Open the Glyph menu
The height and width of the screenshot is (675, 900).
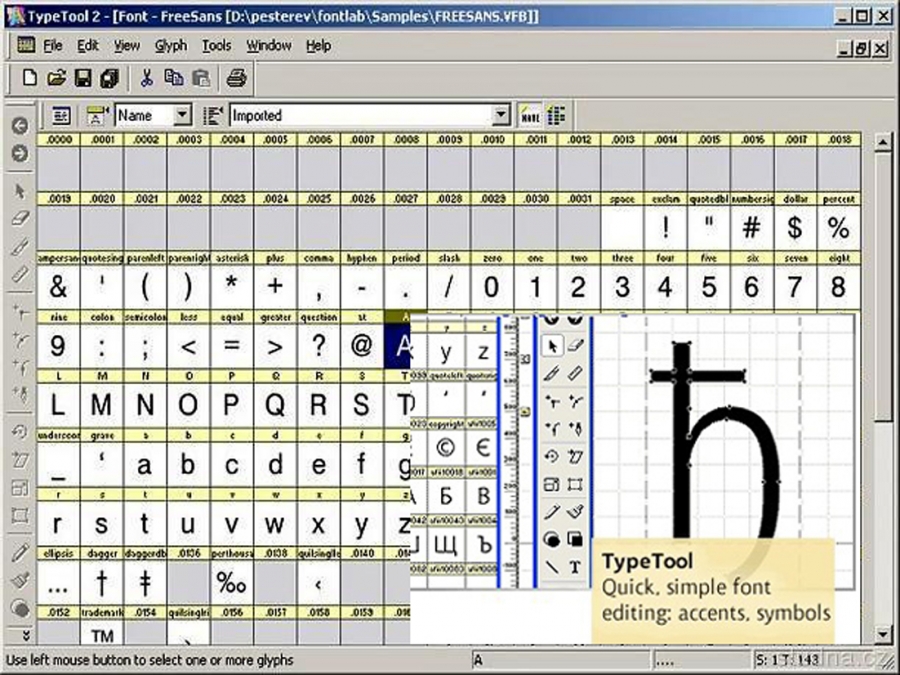point(170,45)
